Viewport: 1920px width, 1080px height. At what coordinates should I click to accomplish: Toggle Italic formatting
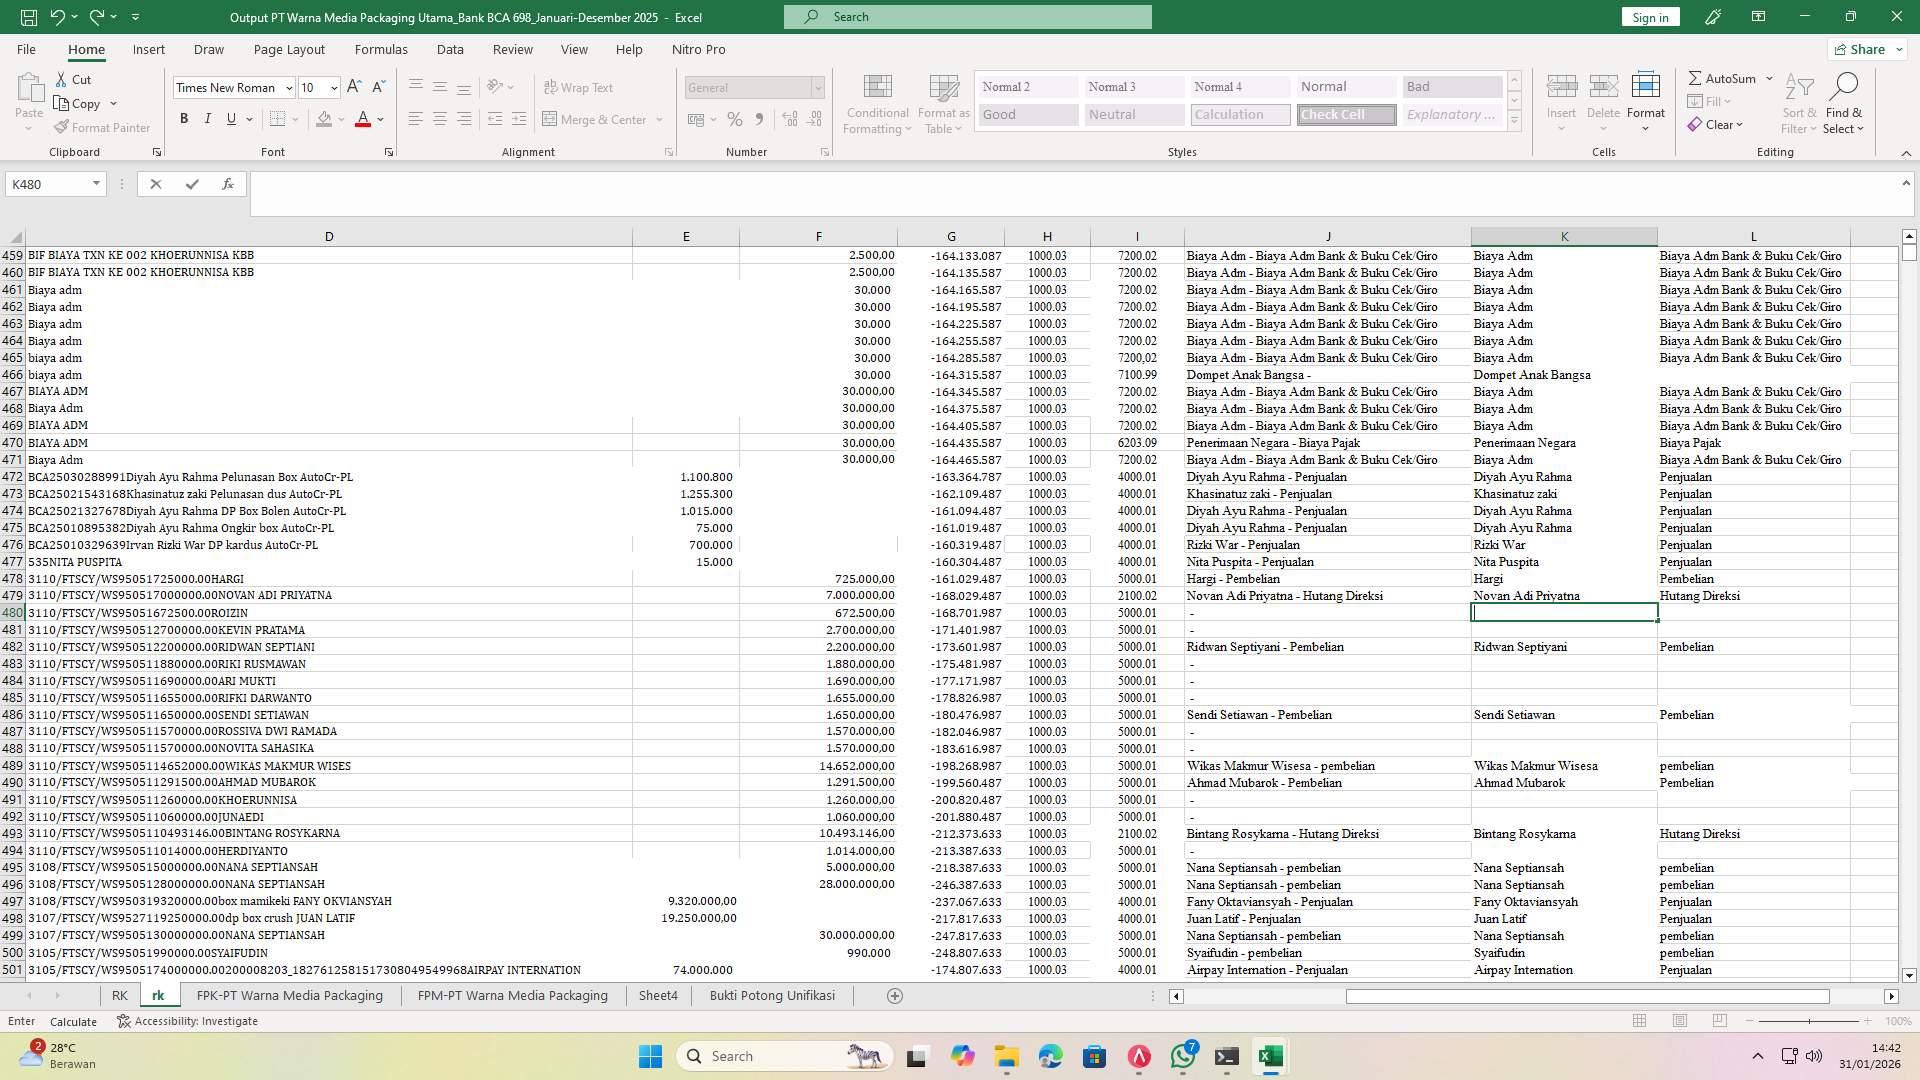tap(208, 119)
